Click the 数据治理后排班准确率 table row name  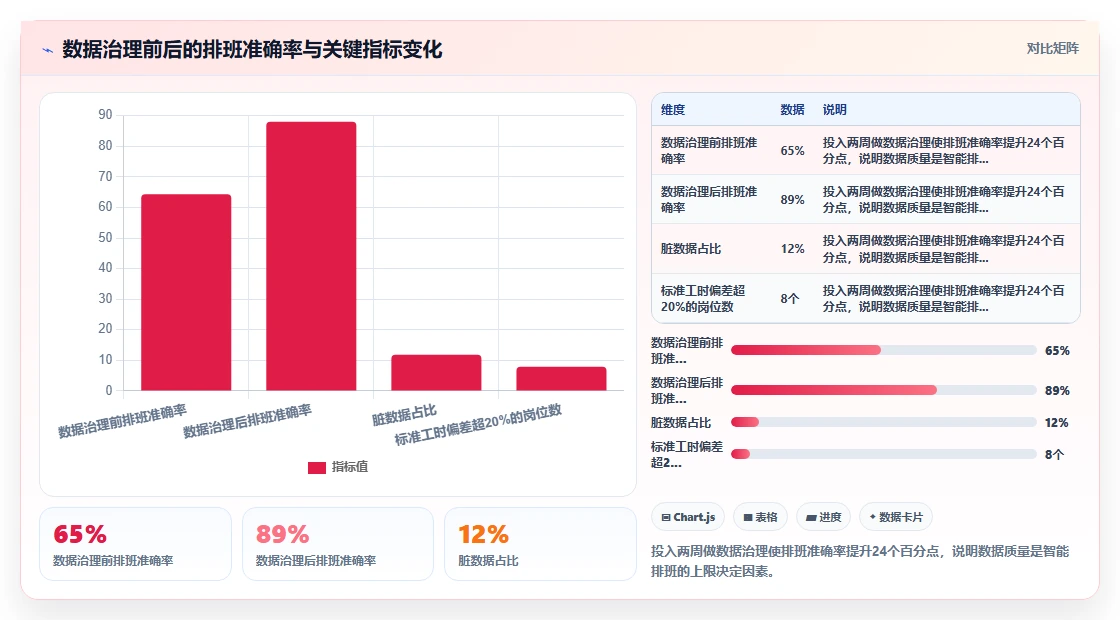pos(709,200)
